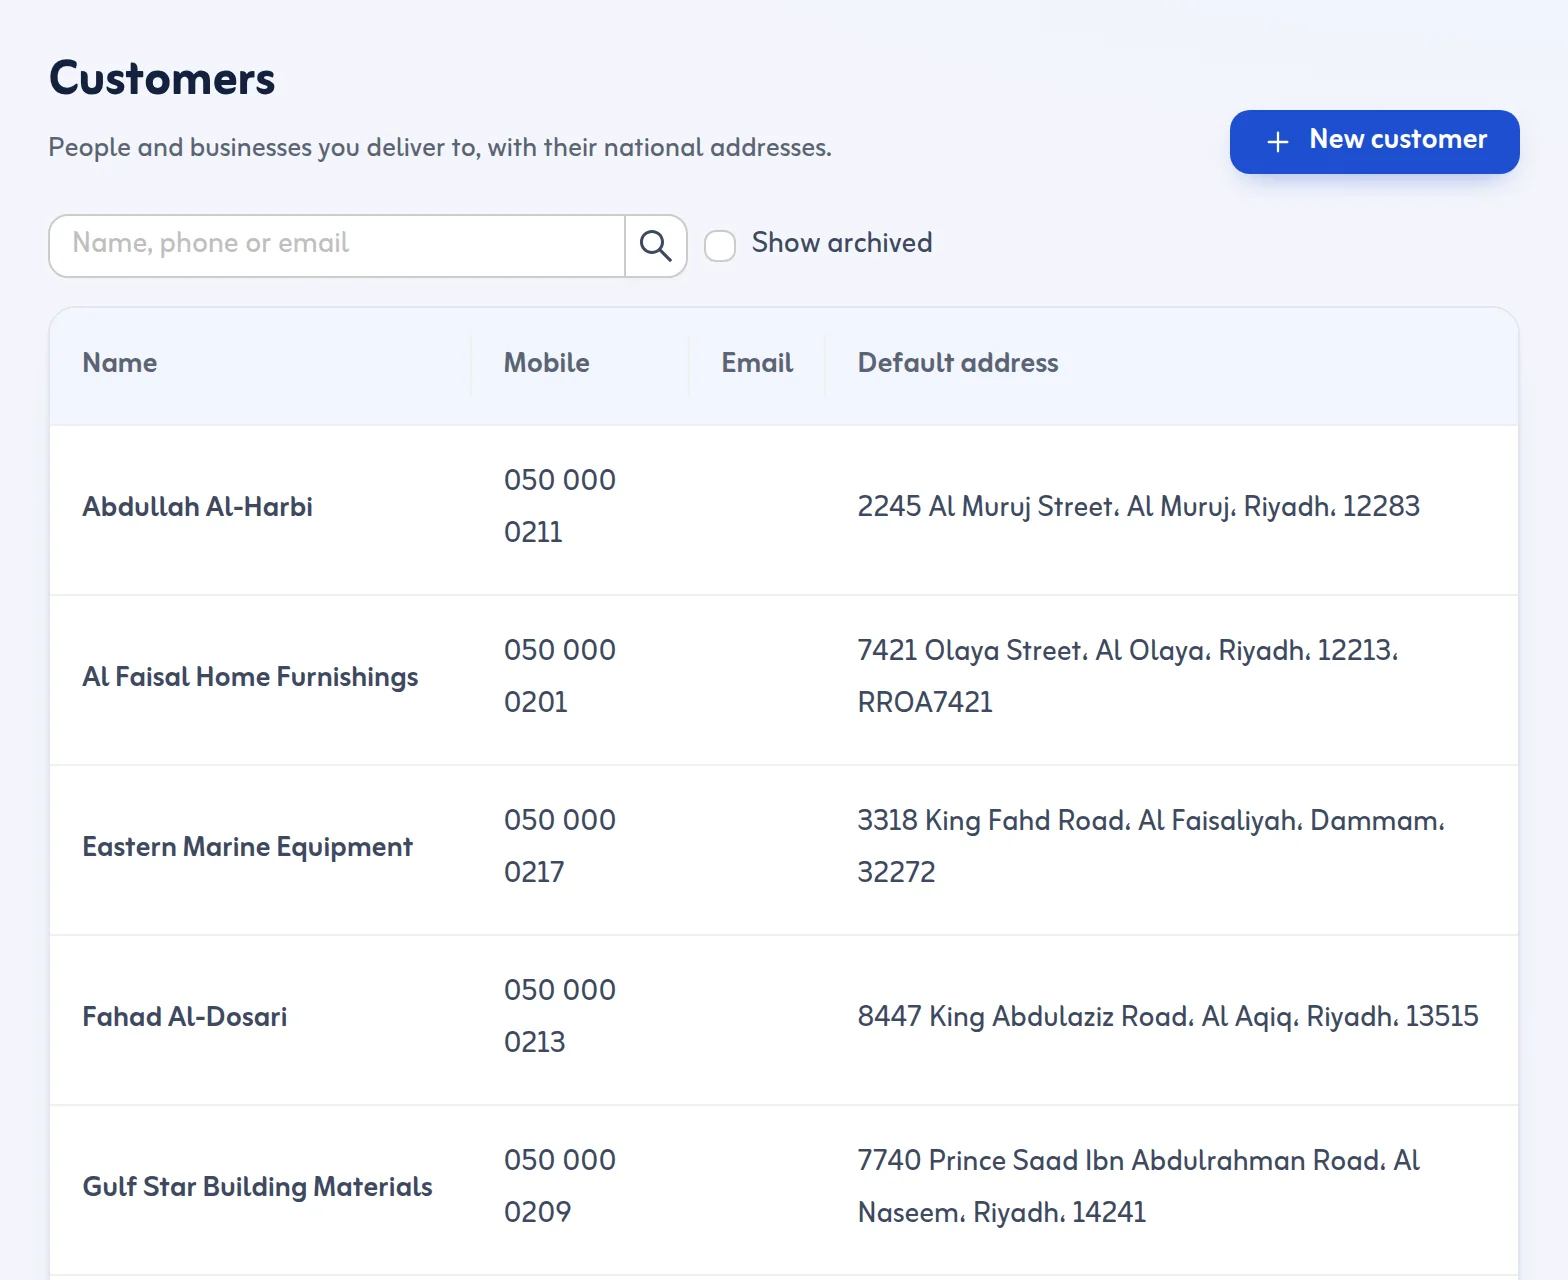1568x1280 pixels.
Task: Open customer Al Faisal Home Furnishings
Action: click(x=251, y=677)
